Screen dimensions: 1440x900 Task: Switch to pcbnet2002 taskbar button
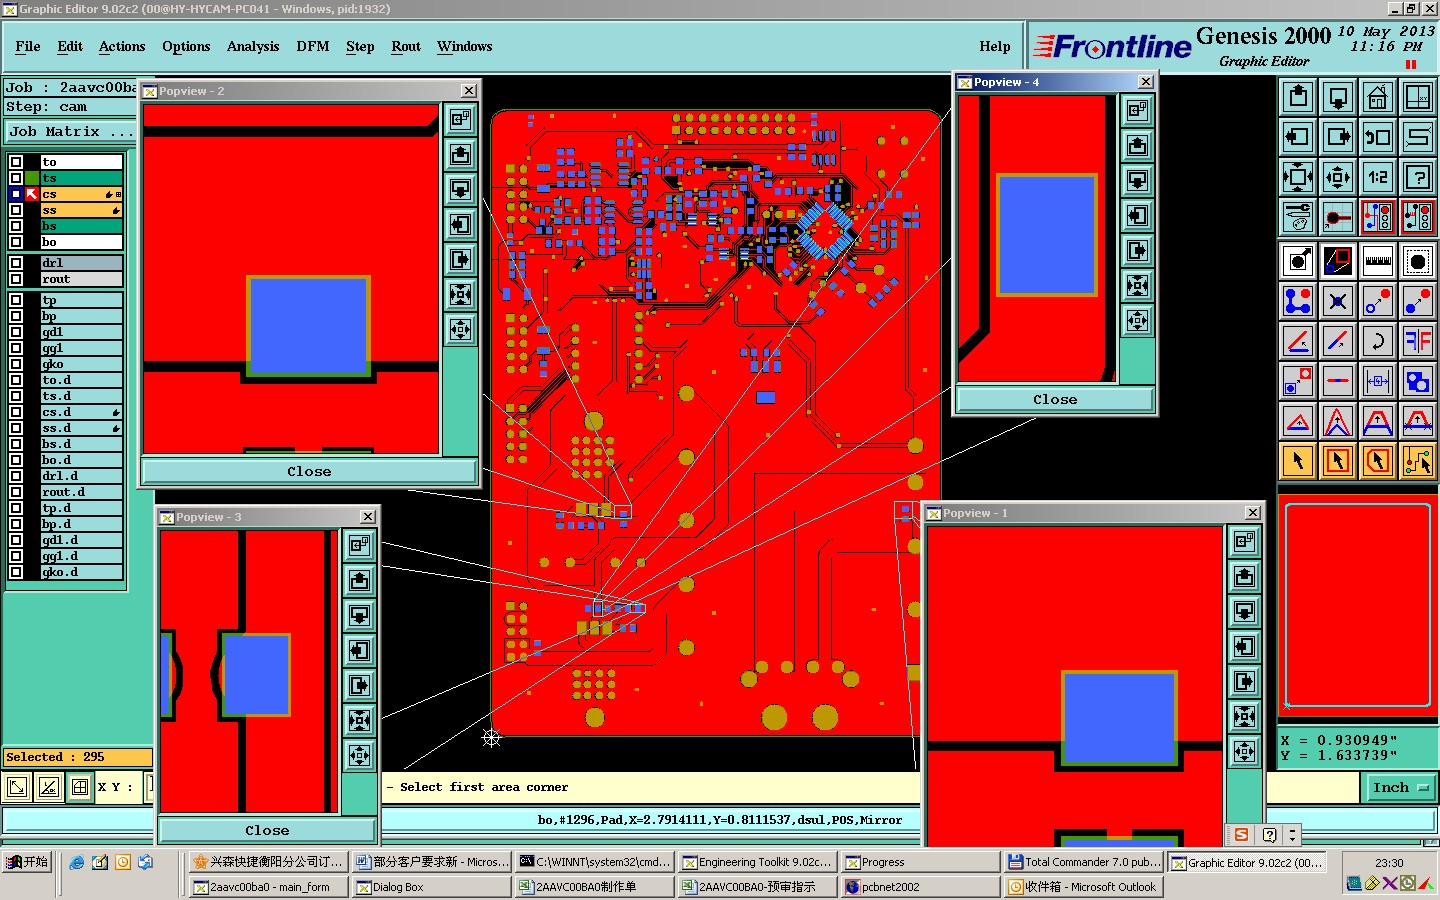tap(918, 886)
